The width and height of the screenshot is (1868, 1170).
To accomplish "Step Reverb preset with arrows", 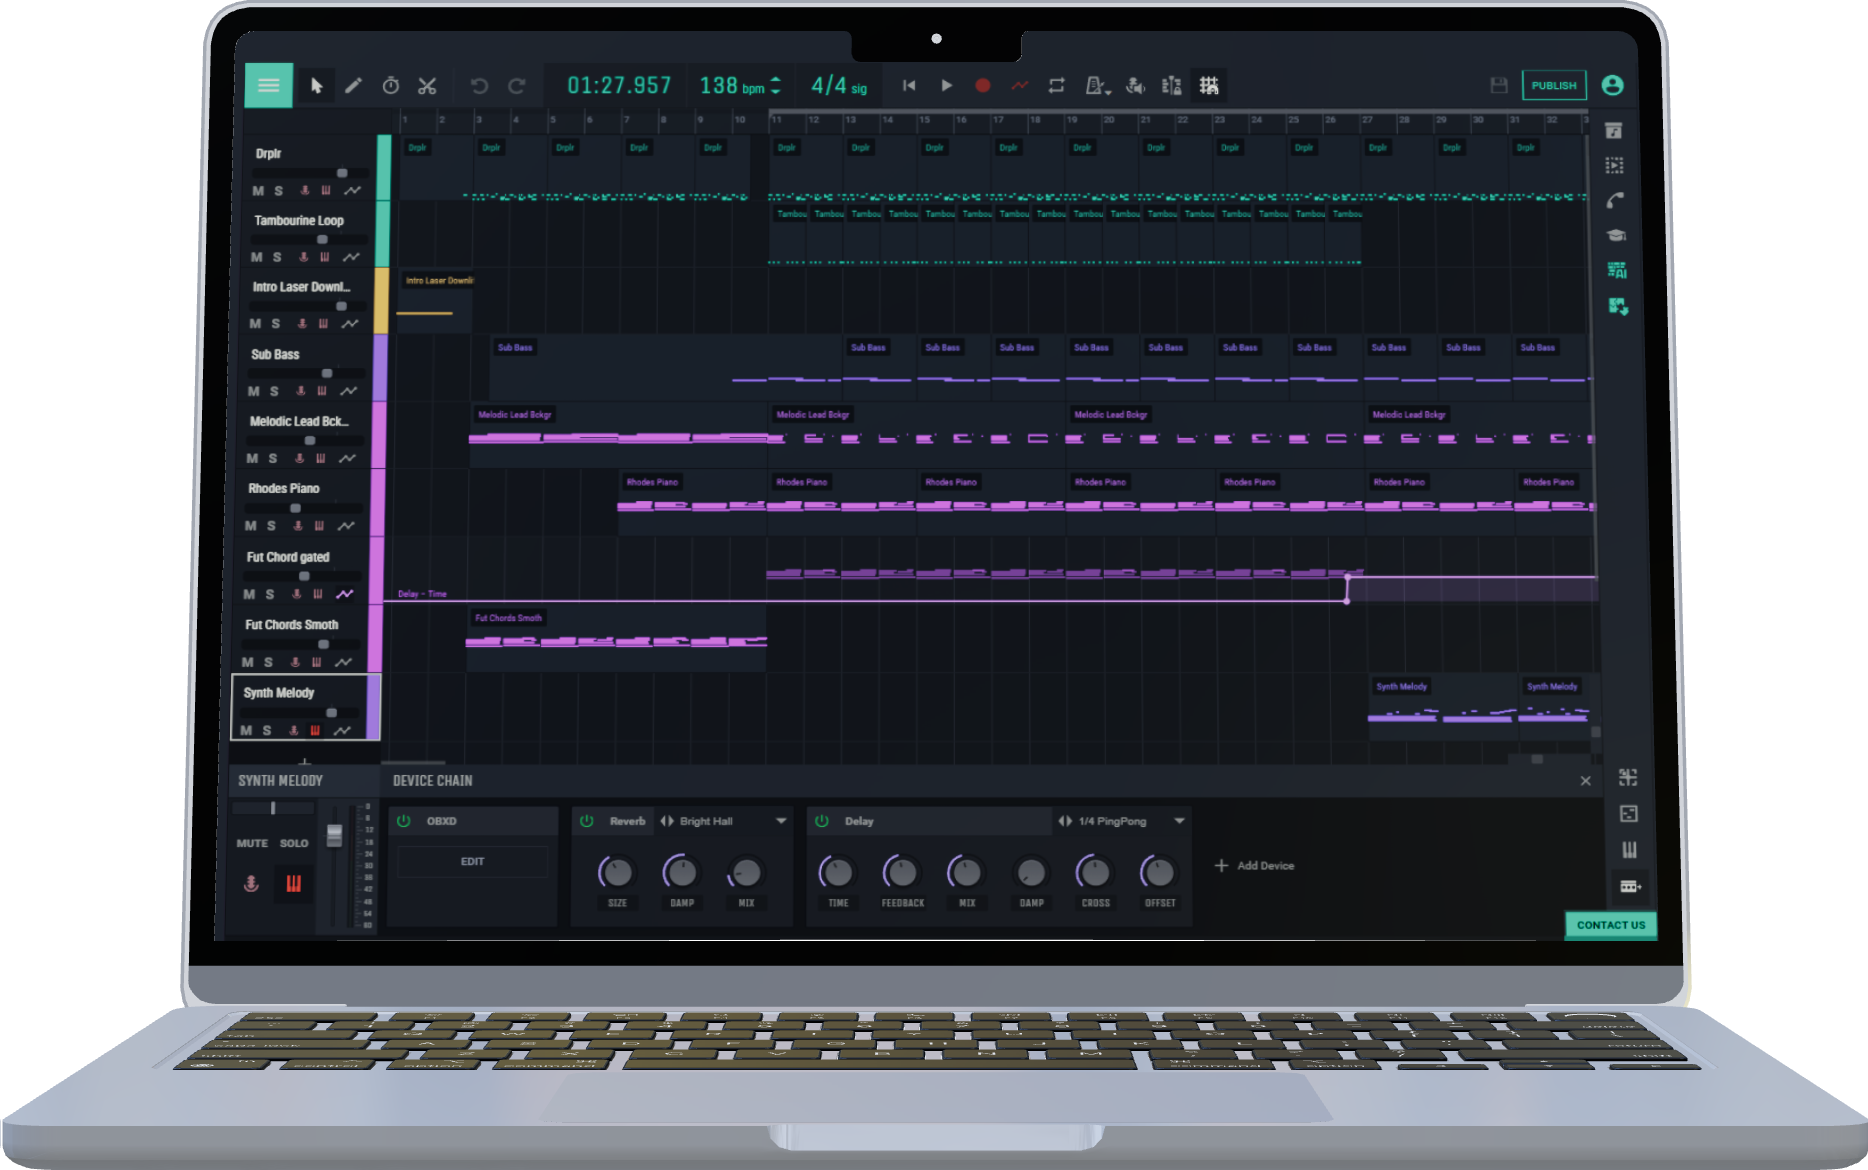I will [x=667, y=821].
